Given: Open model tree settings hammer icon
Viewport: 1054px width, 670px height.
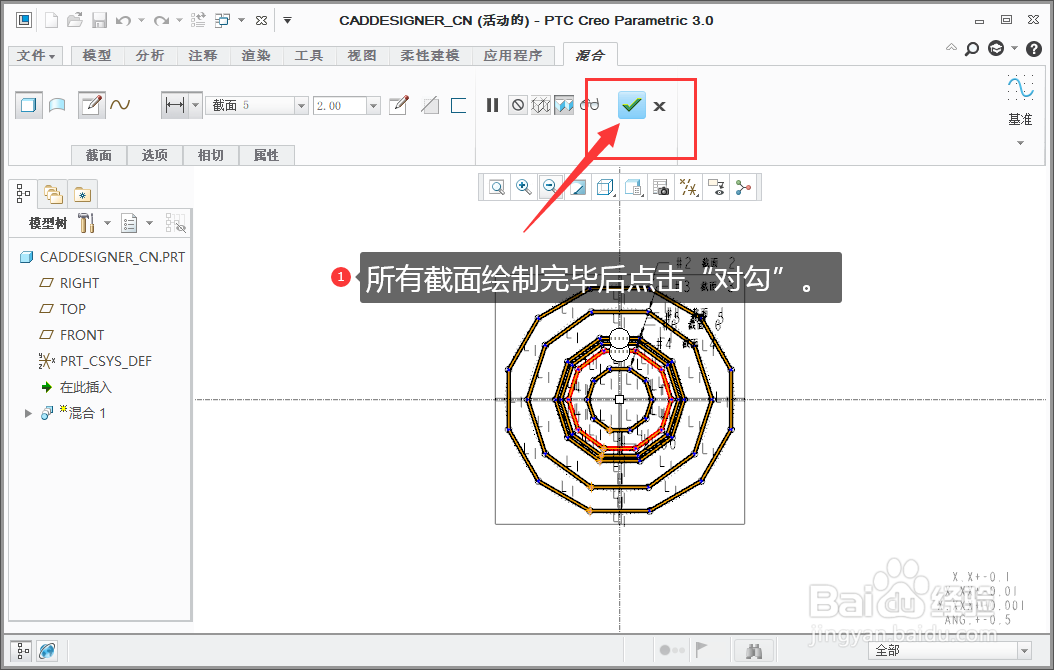Looking at the screenshot, I should tap(86, 223).
